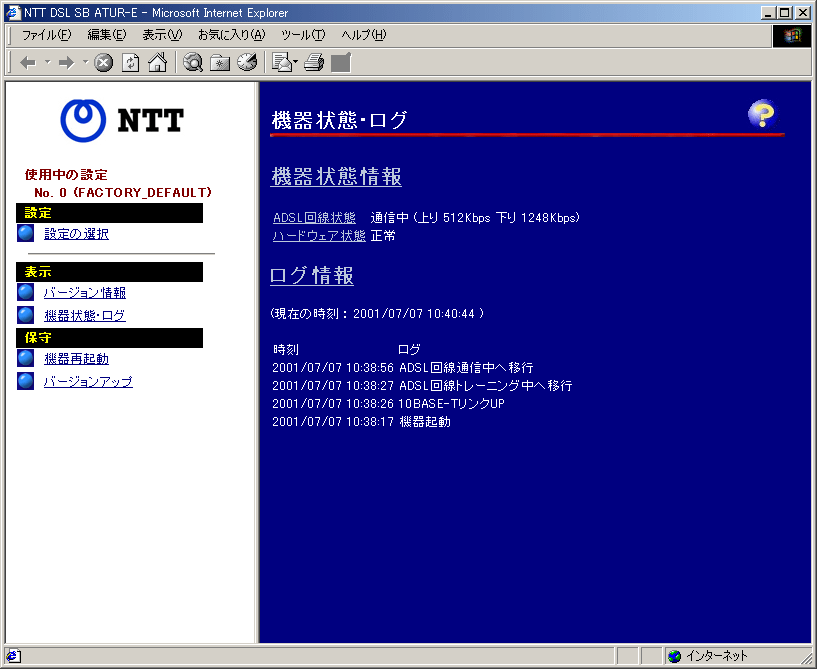The height and width of the screenshot is (669, 817).
Task: Open the バージョンアップ link
Action: point(88,381)
